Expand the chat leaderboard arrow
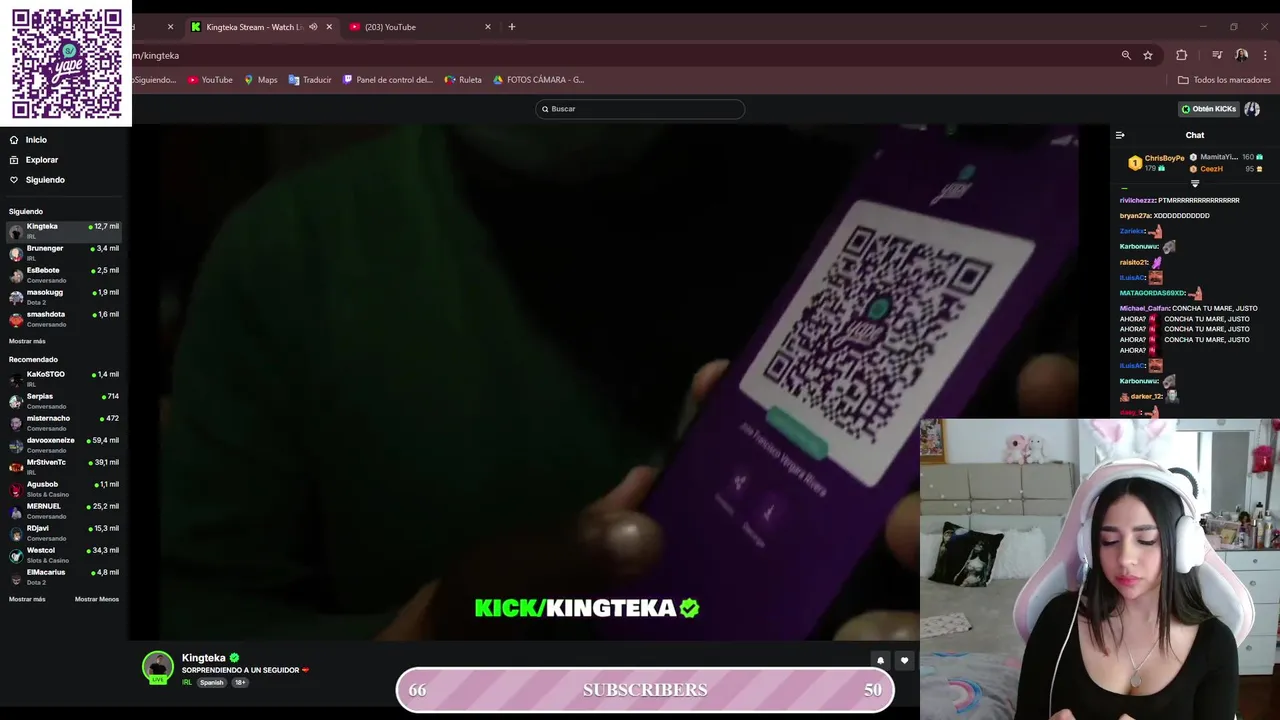 click(1195, 184)
